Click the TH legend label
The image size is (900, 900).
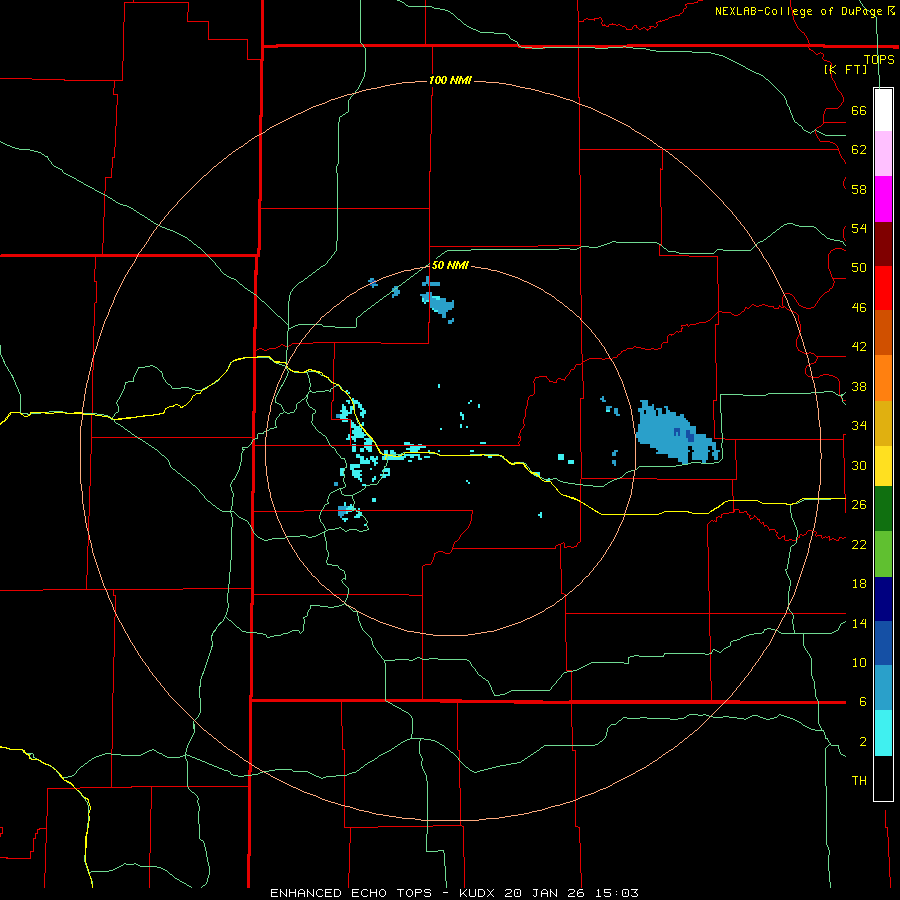coord(859,781)
